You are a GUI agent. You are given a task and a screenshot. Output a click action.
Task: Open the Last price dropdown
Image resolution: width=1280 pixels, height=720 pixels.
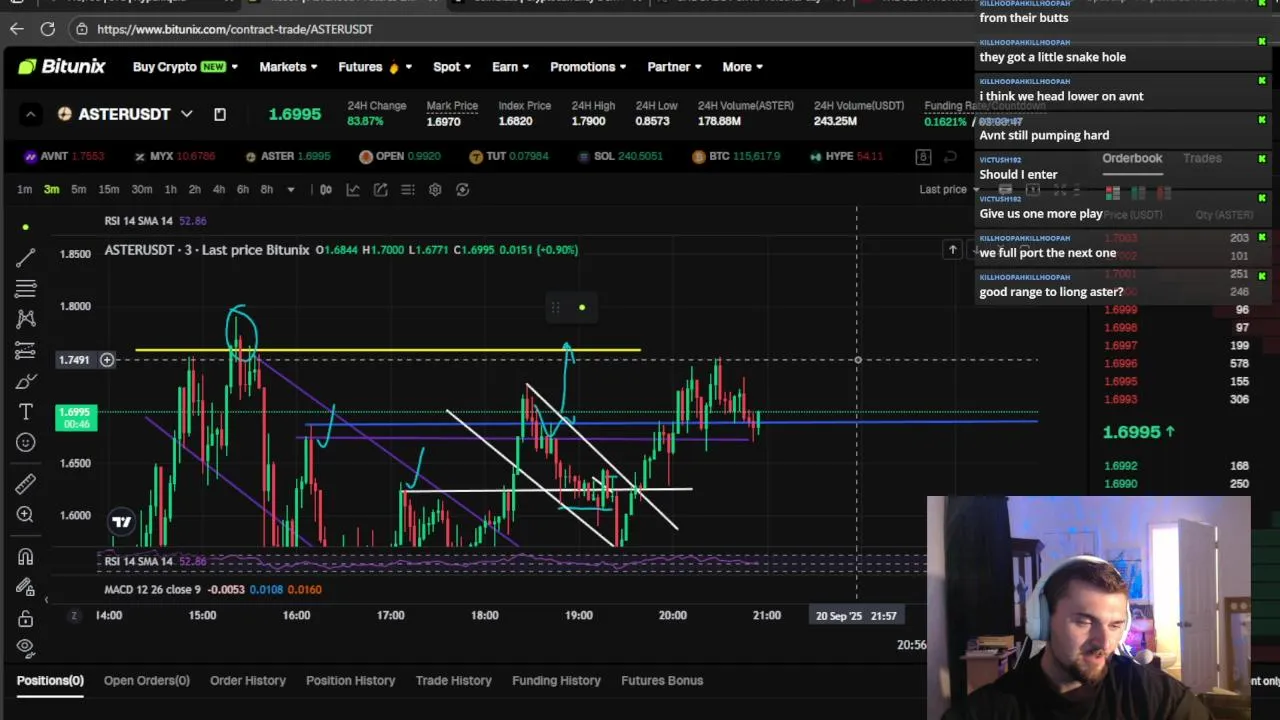(950, 189)
